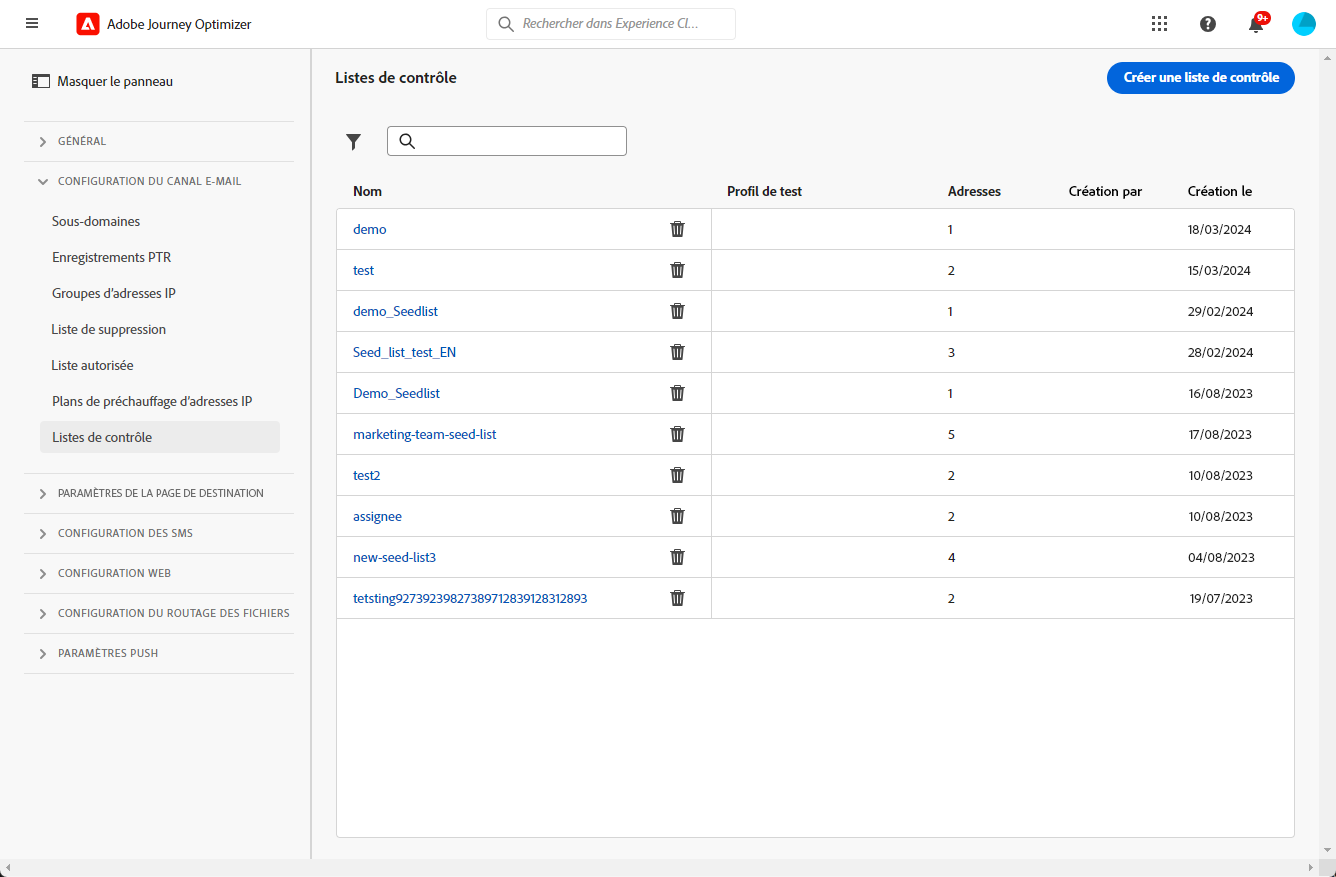Click Créer une liste de contrôle button

click(1200, 77)
